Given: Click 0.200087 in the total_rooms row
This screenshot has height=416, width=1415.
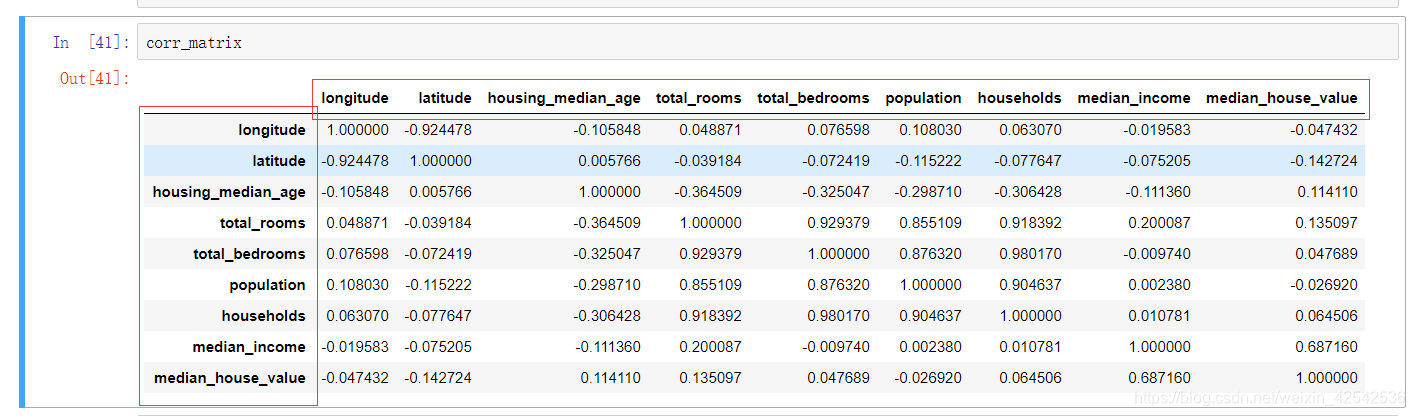Looking at the screenshot, I should (1160, 223).
